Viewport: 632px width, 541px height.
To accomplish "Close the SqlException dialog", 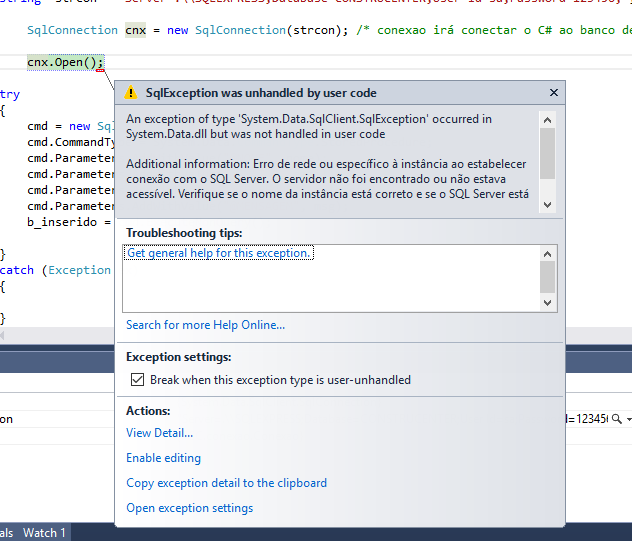I will [554, 93].
